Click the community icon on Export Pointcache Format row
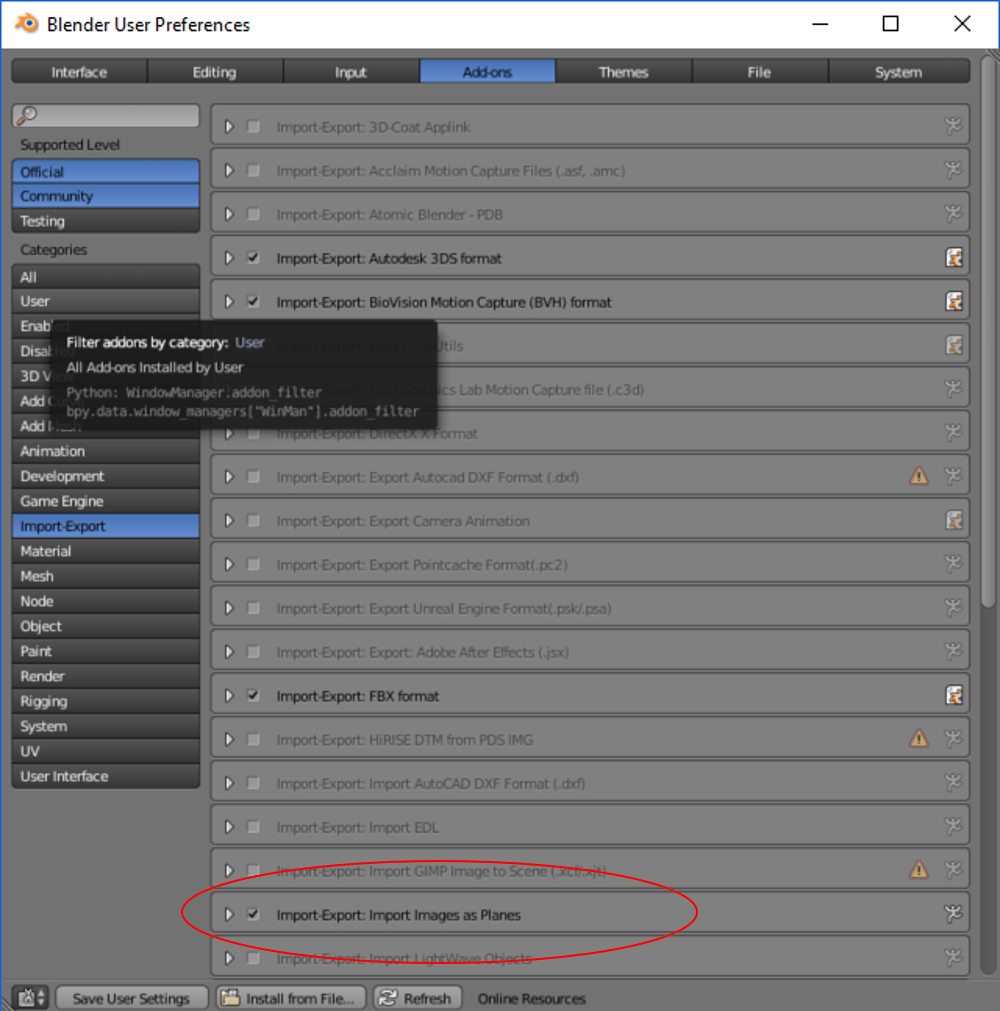This screenshot has width=1000, height=1011. [x=953, y=564]
